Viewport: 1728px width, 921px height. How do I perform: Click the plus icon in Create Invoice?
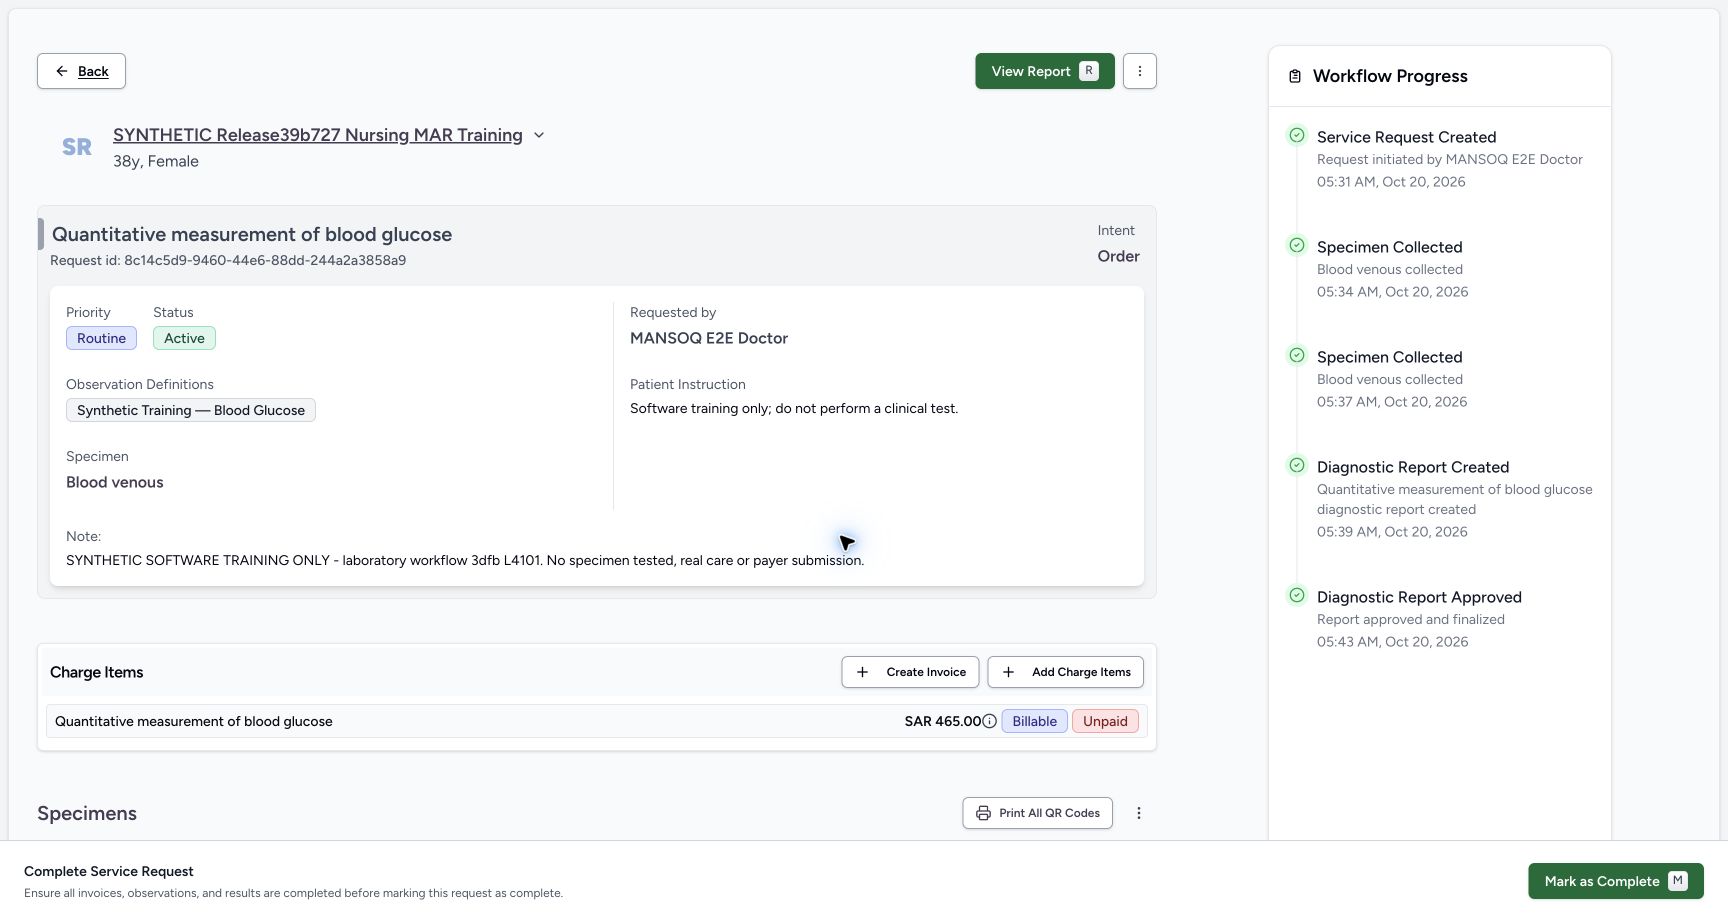(x=862, y=672)
